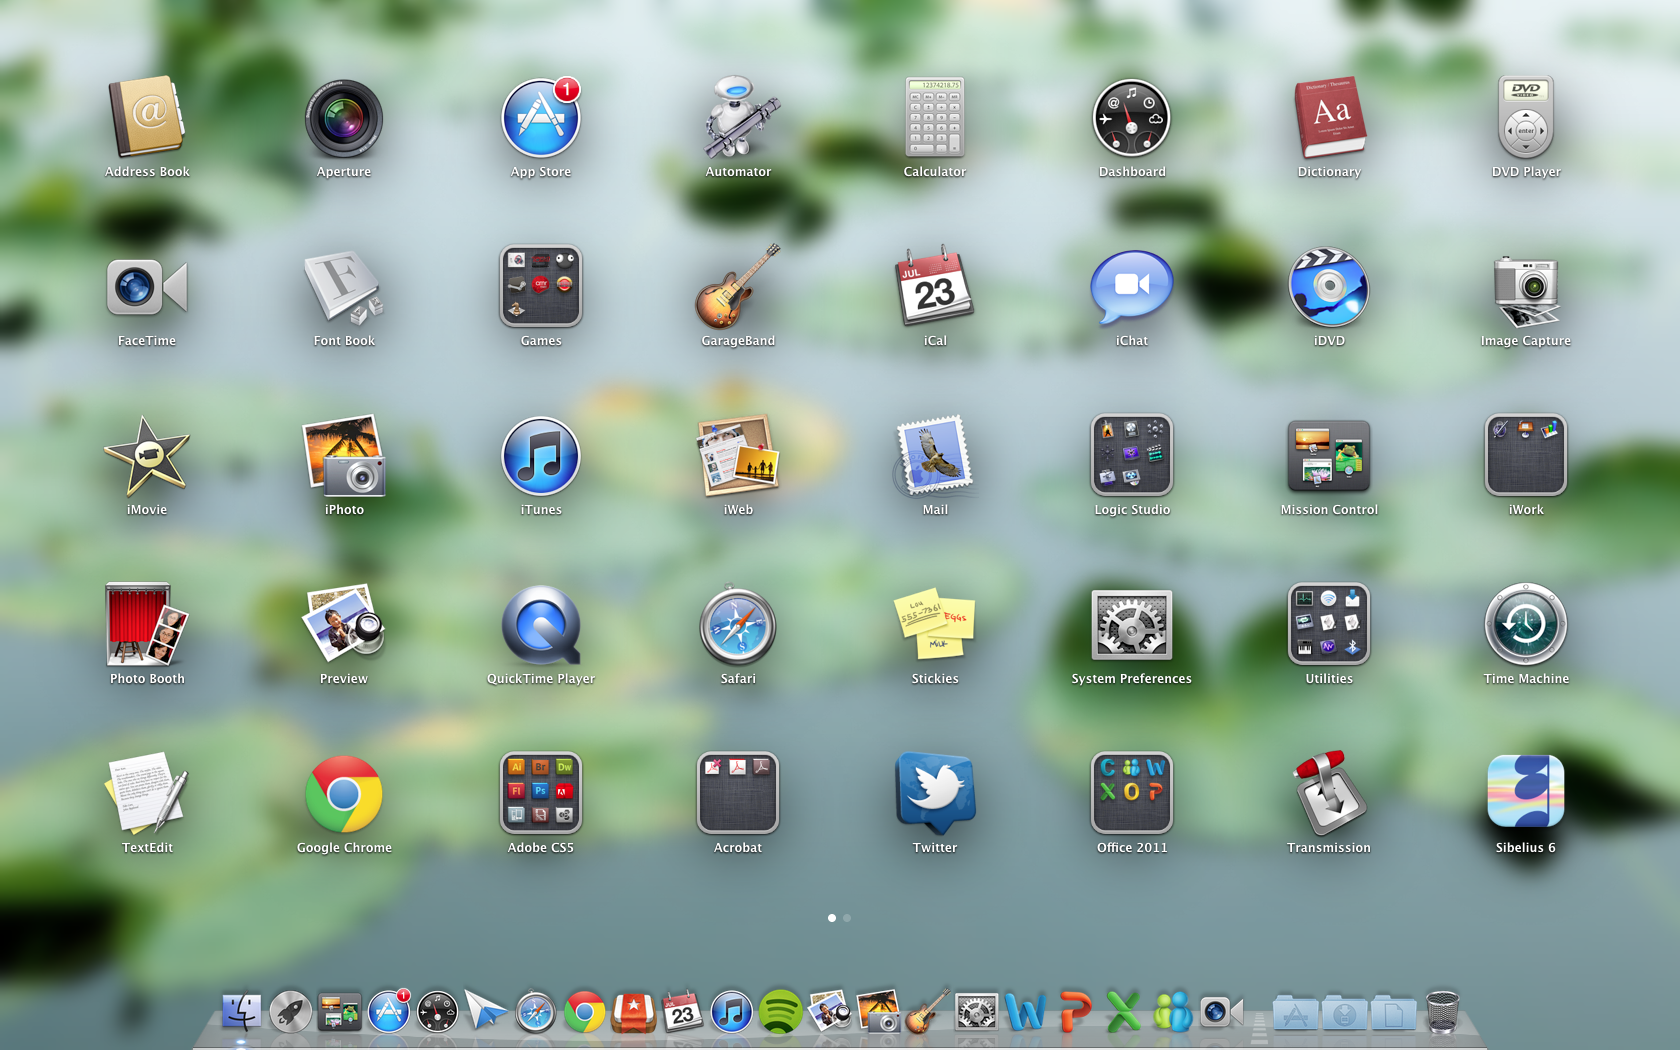The height and width of the screenshot is (1050, 1680).
Task: Open Finder in the Dock
Action: coord(241,1013)
